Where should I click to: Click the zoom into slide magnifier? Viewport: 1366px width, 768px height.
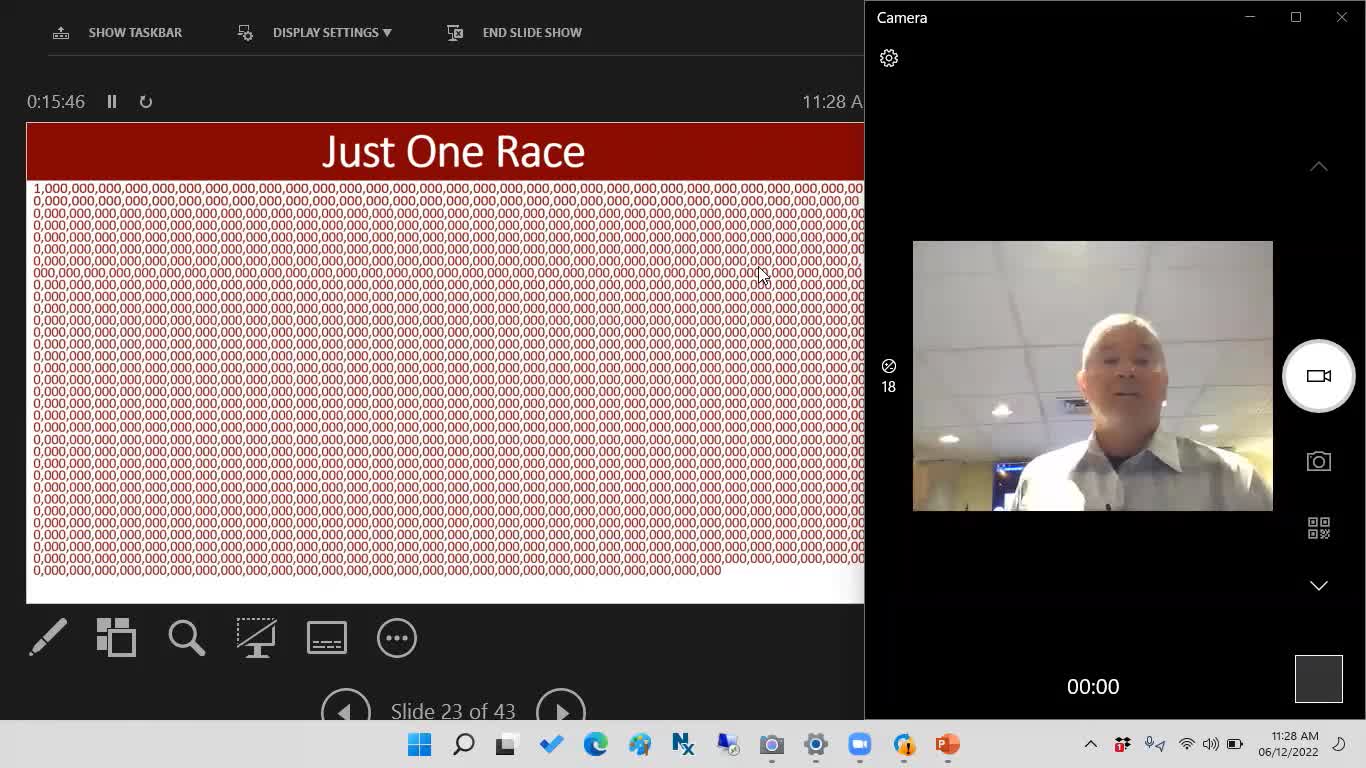[186, 637]
